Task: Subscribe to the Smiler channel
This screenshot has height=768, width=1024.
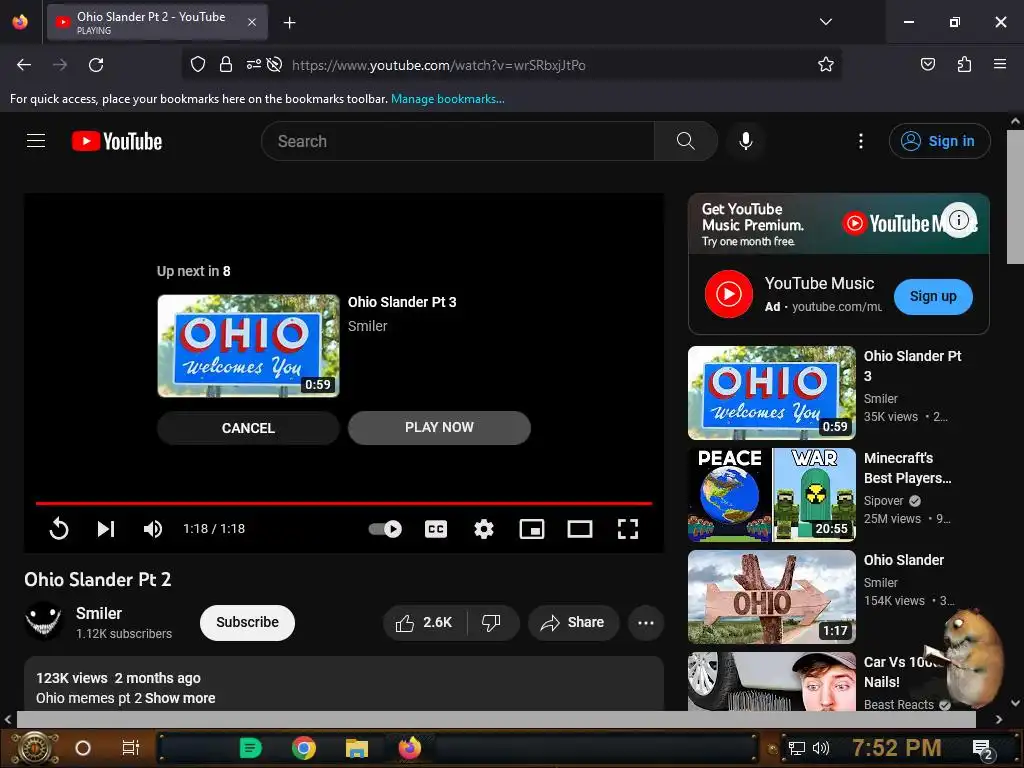Action: point(247,622)
